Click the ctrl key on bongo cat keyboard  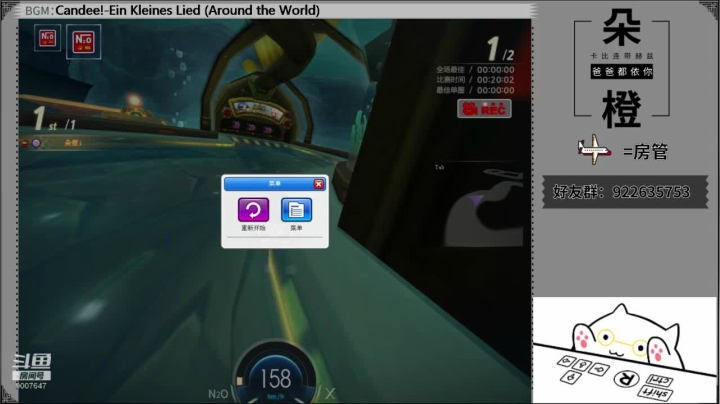[x=659, y=381]
